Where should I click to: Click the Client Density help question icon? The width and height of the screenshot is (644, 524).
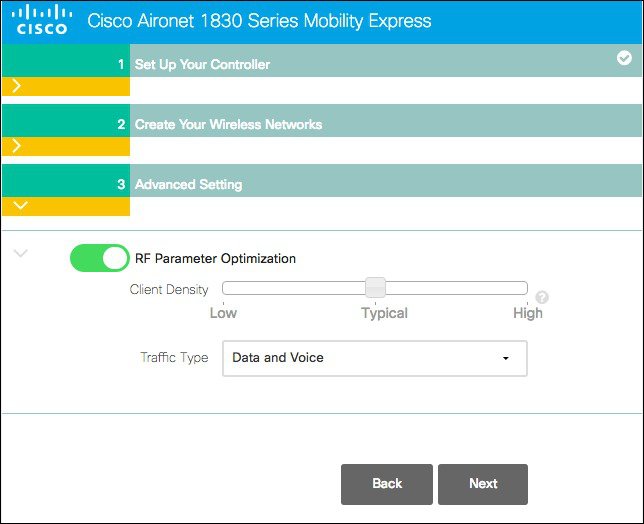pyautogui.click(x=542, y=297)
